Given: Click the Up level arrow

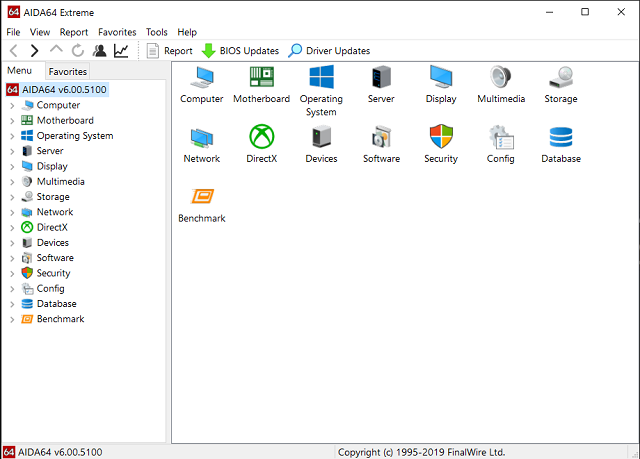Looking at the screenshot, I should [x=56, y=49].
